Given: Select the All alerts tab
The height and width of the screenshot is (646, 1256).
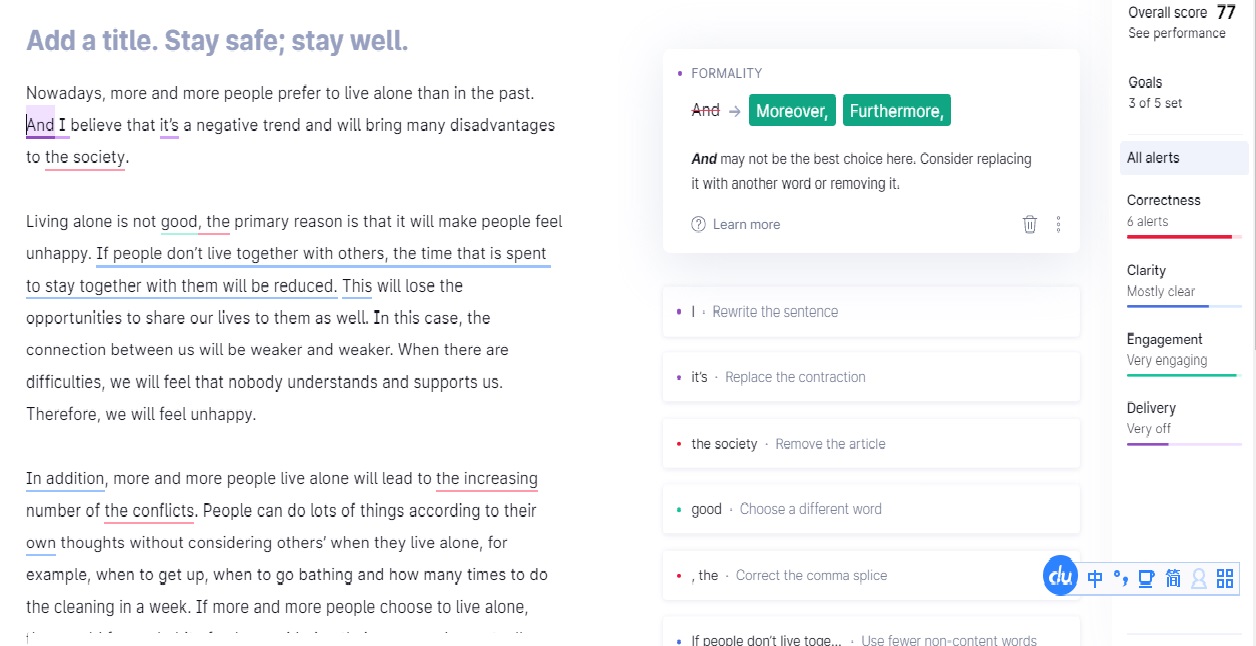Looking at the screenshot, I should [x=1184, y=158].
